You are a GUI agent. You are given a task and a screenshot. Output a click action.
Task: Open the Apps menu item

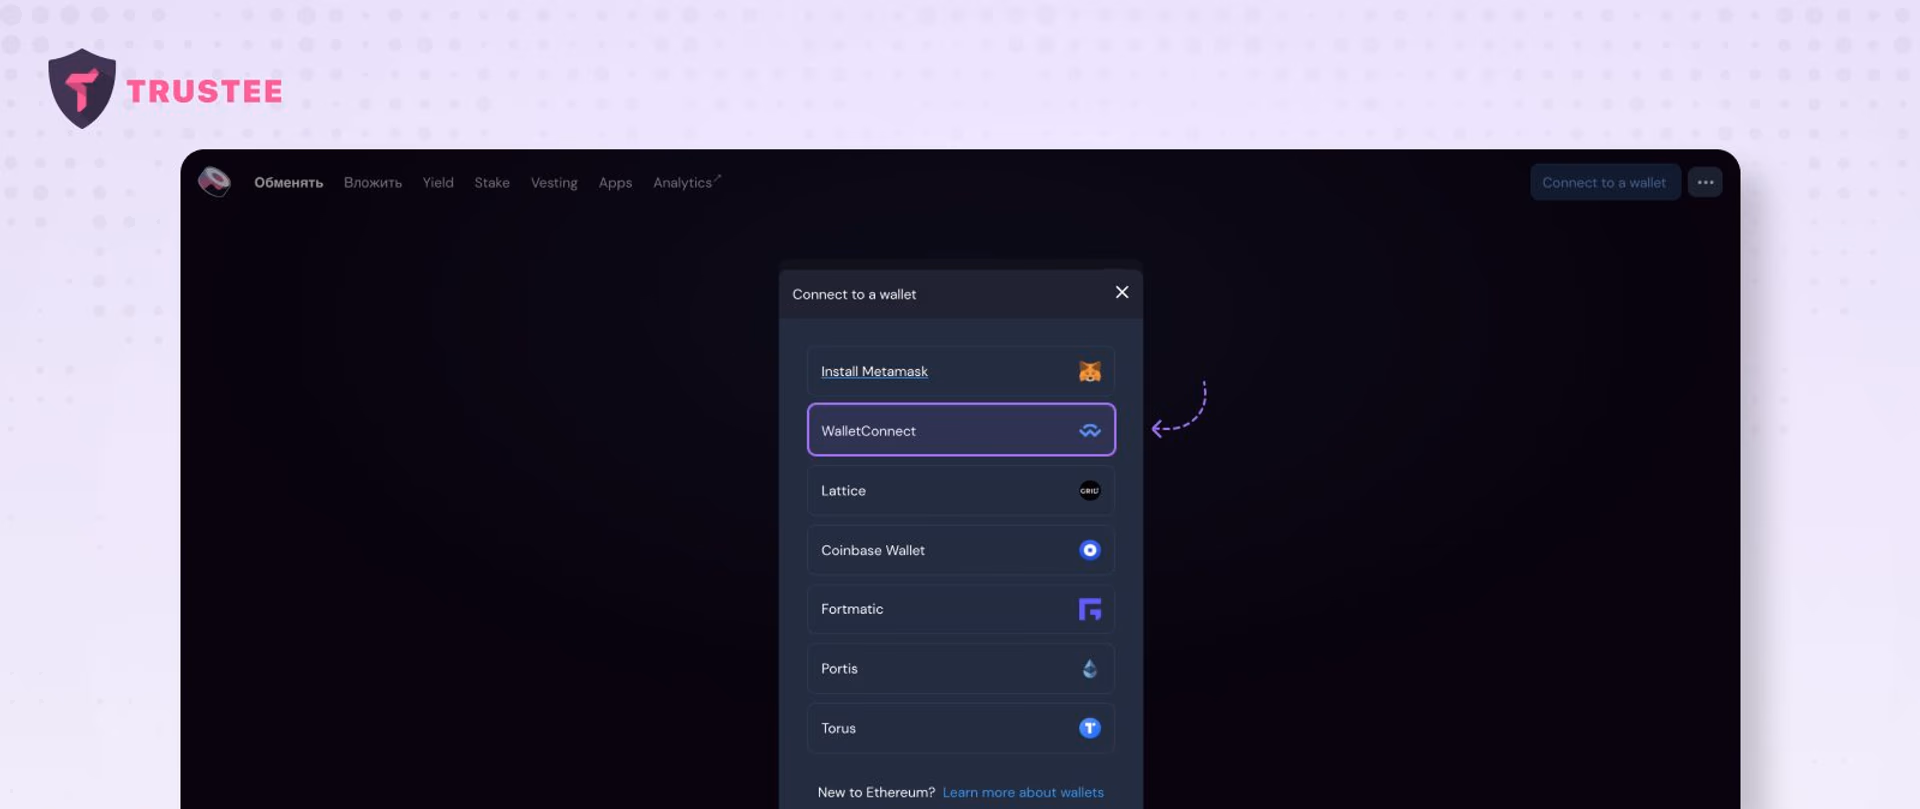[x=615, y=183]
